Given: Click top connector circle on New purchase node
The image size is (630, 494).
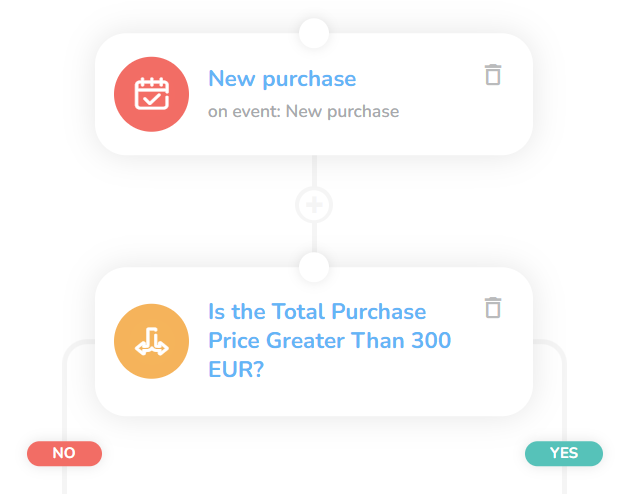Looking at the screenshot, I should (314, 33).
